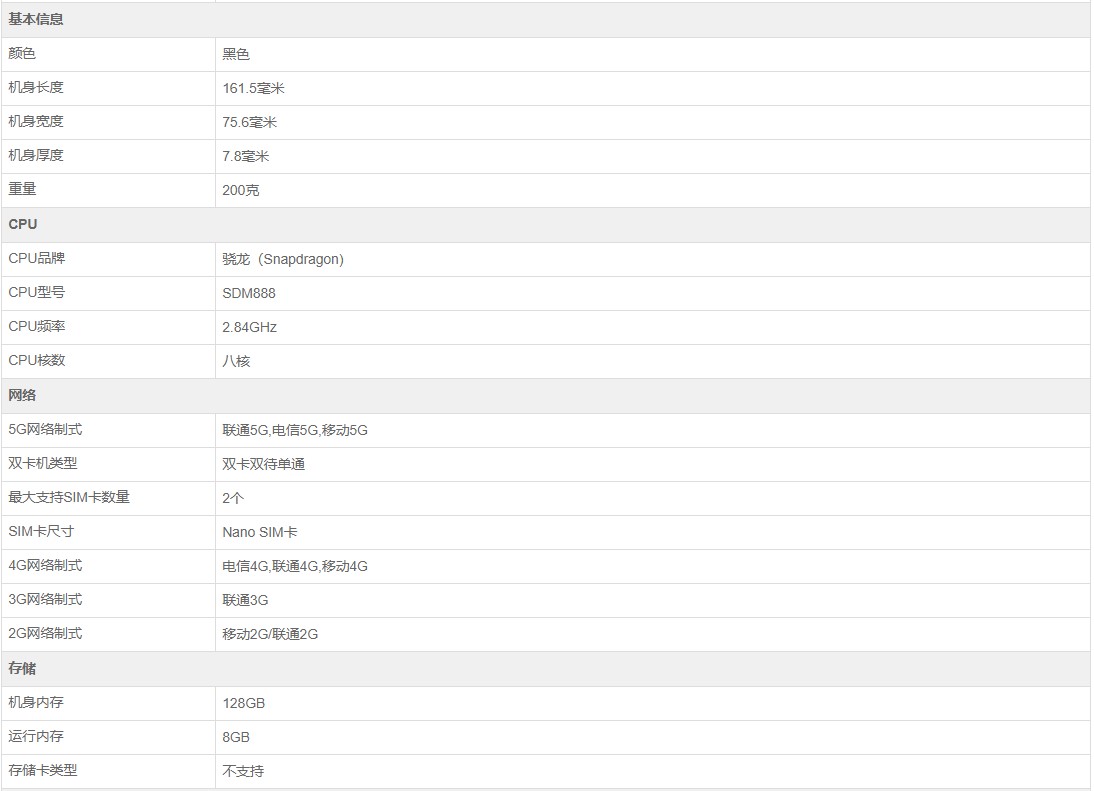Select the 存储卡类型 label
Image resolution: width=1094 pixels, height=791 pixels.
[x=43, y=771]
